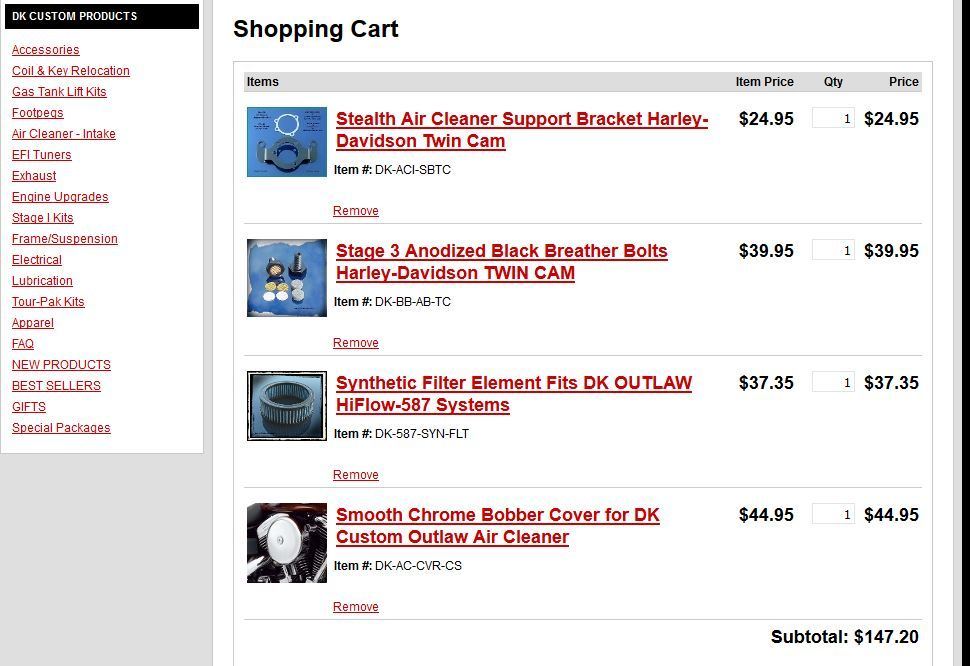
Task: Select quantity input for Chrome Bobber Cover
Action: click(833, 514)
